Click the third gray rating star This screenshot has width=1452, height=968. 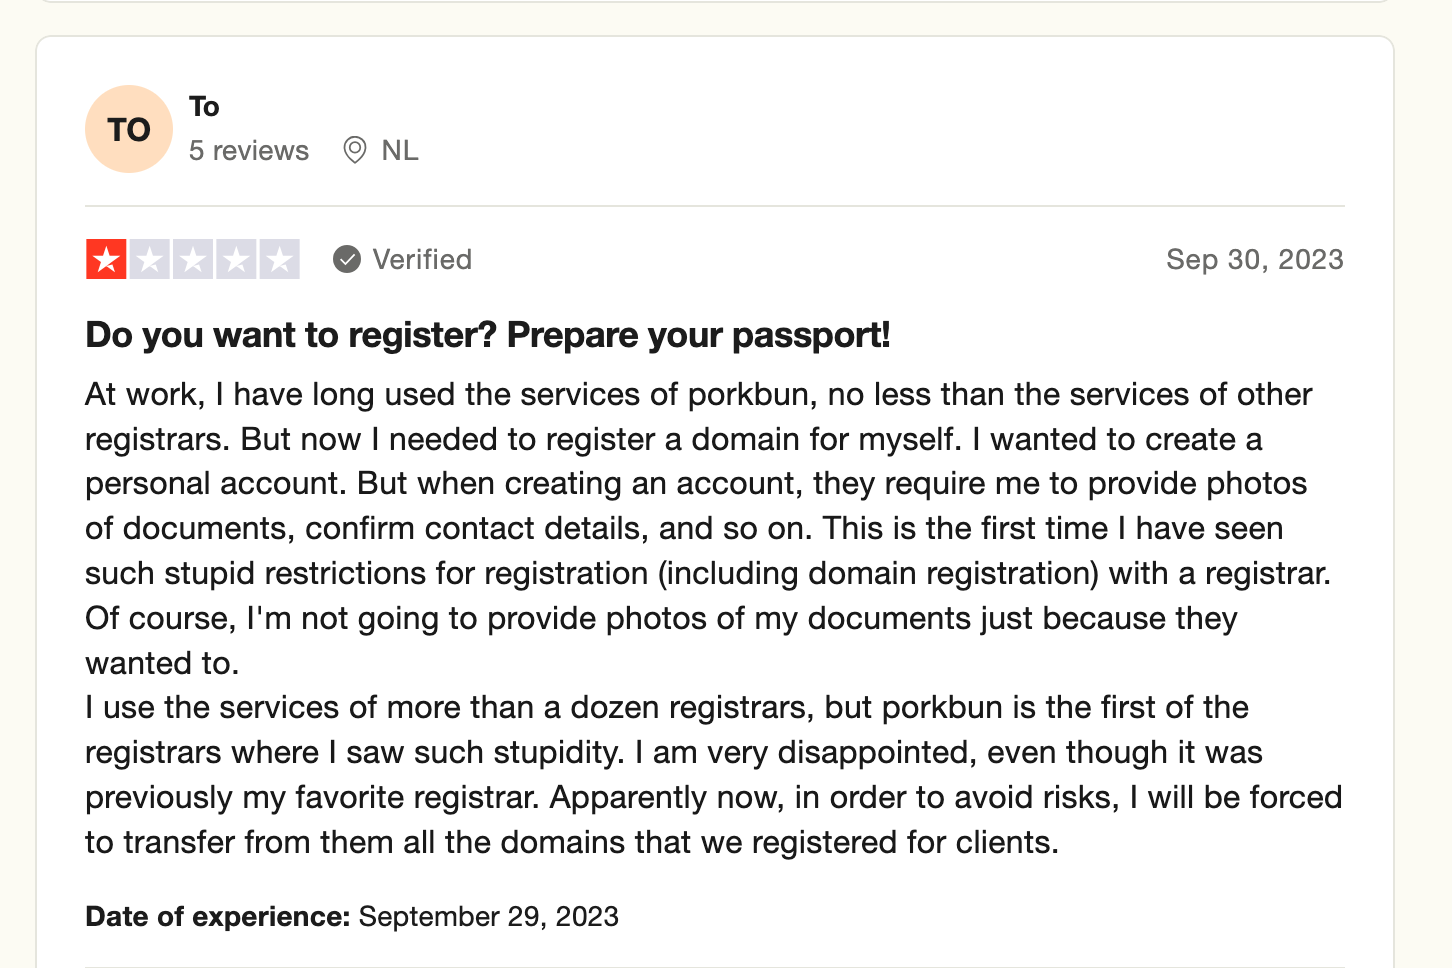point(193,260)
